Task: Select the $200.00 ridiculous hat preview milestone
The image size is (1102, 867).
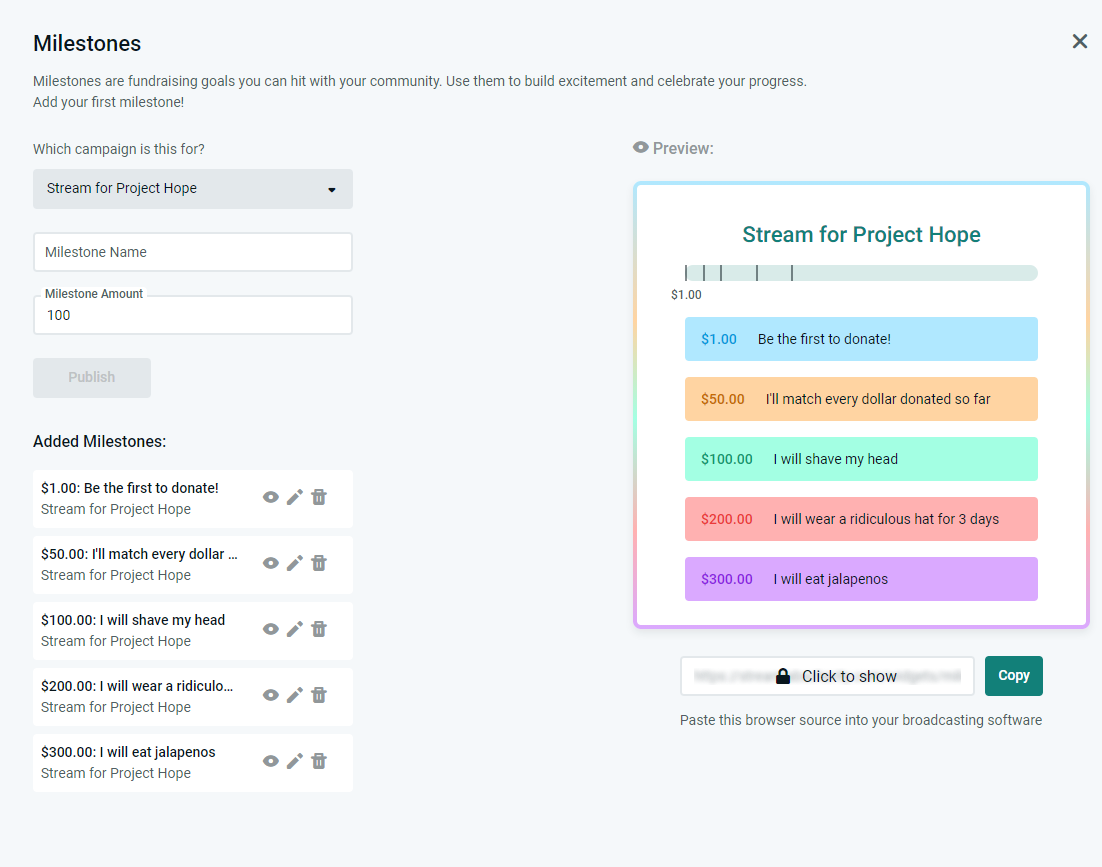Action: pyautogui.click(x=861, y=519)
